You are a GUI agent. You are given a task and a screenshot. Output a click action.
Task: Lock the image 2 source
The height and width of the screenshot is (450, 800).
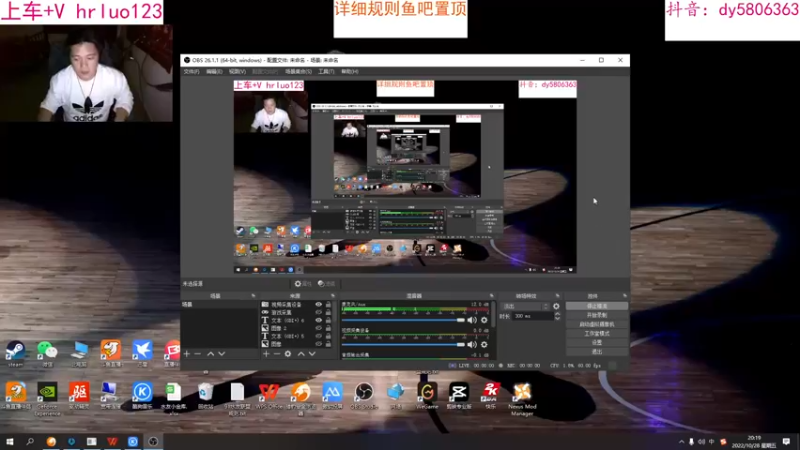328,328
